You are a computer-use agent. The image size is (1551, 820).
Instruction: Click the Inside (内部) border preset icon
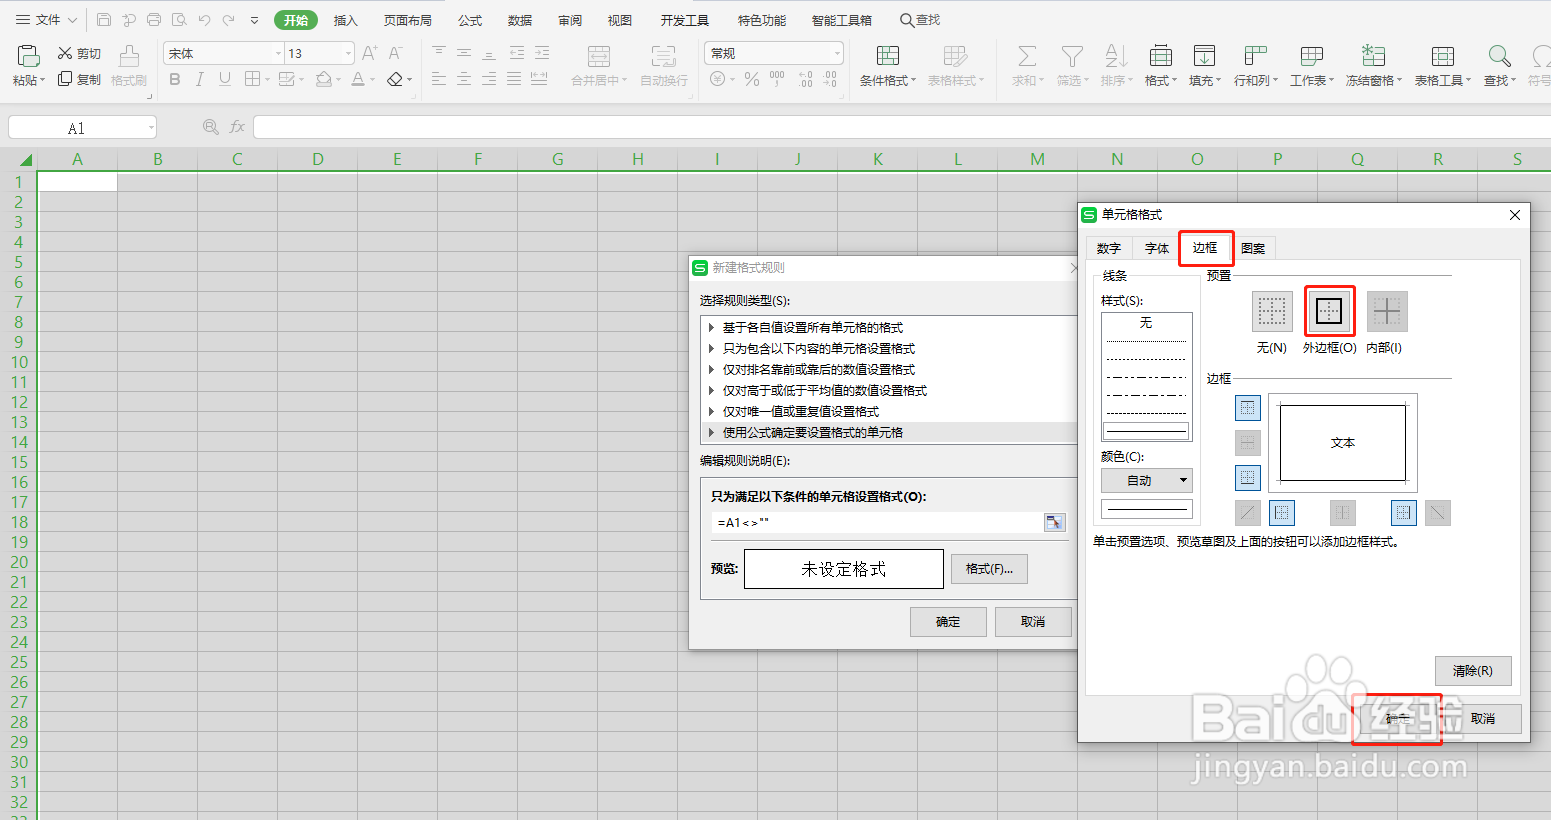tap(1387, 312)
